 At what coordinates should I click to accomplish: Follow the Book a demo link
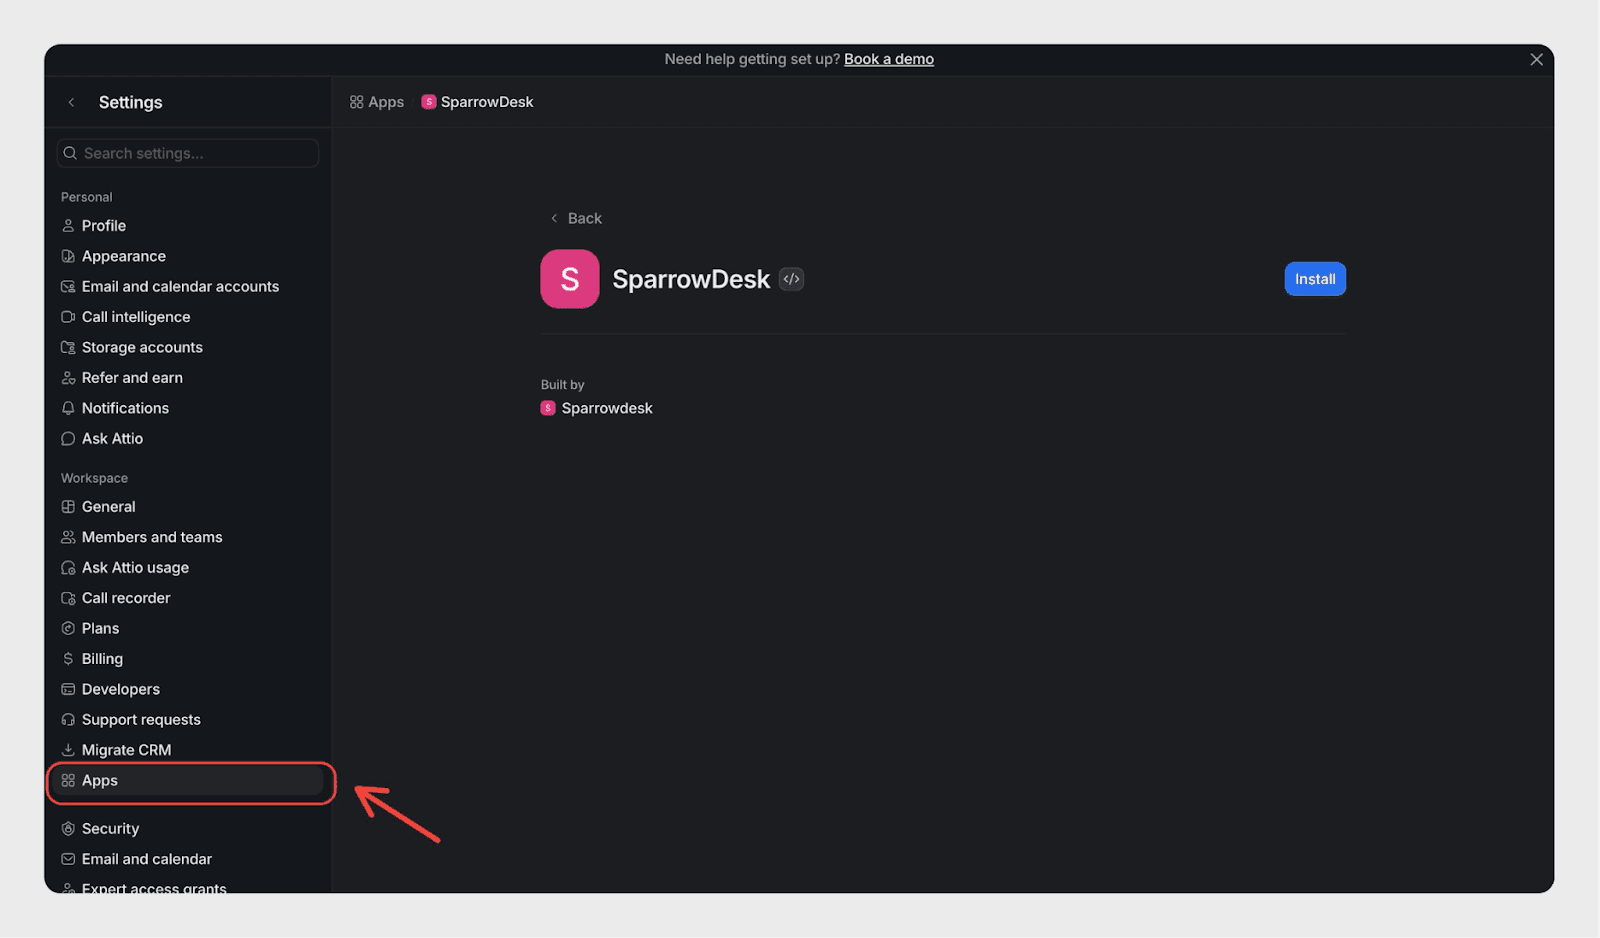pos(888,59)
